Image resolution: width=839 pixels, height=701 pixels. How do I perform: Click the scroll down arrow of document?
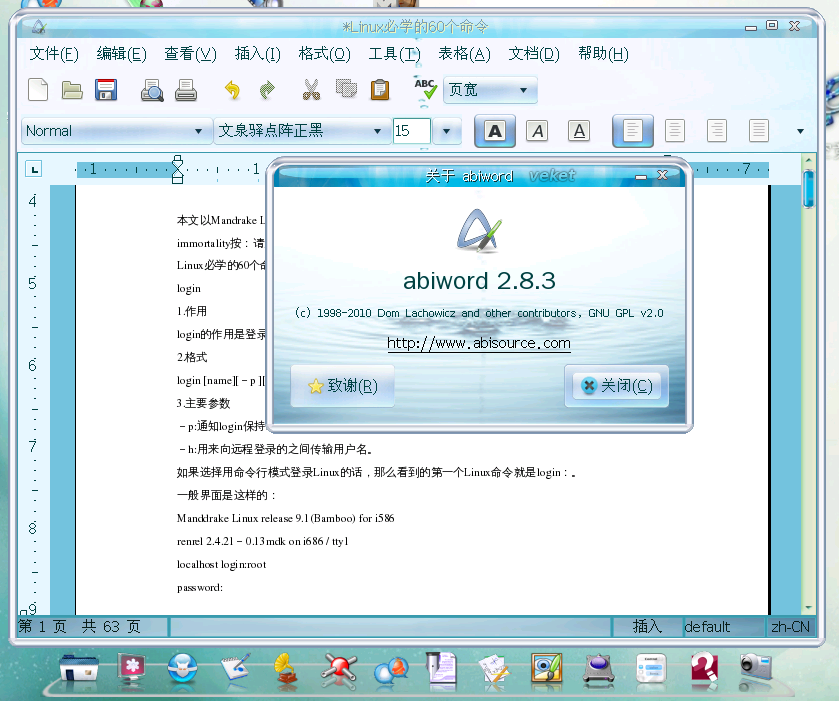point(808,608)
